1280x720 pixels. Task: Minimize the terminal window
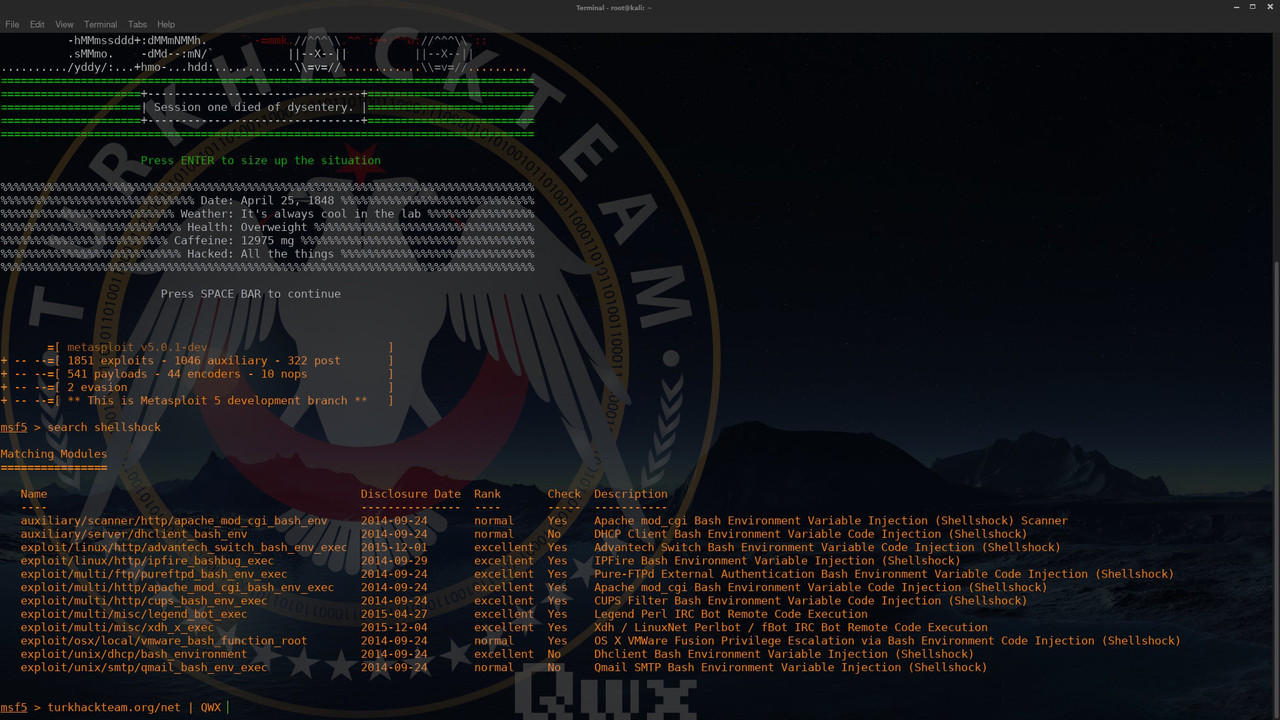[x=1236, y=7]
